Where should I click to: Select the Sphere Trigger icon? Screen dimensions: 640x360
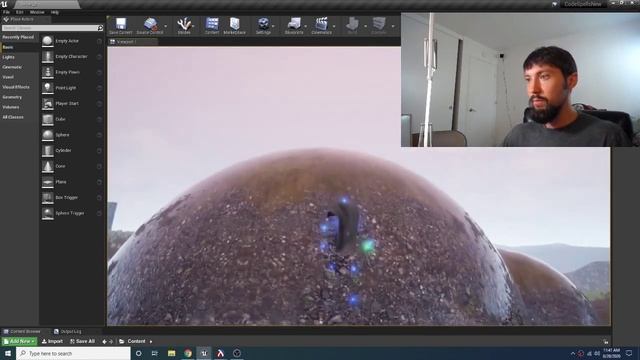pyautogui.click(x=48, y=213)
